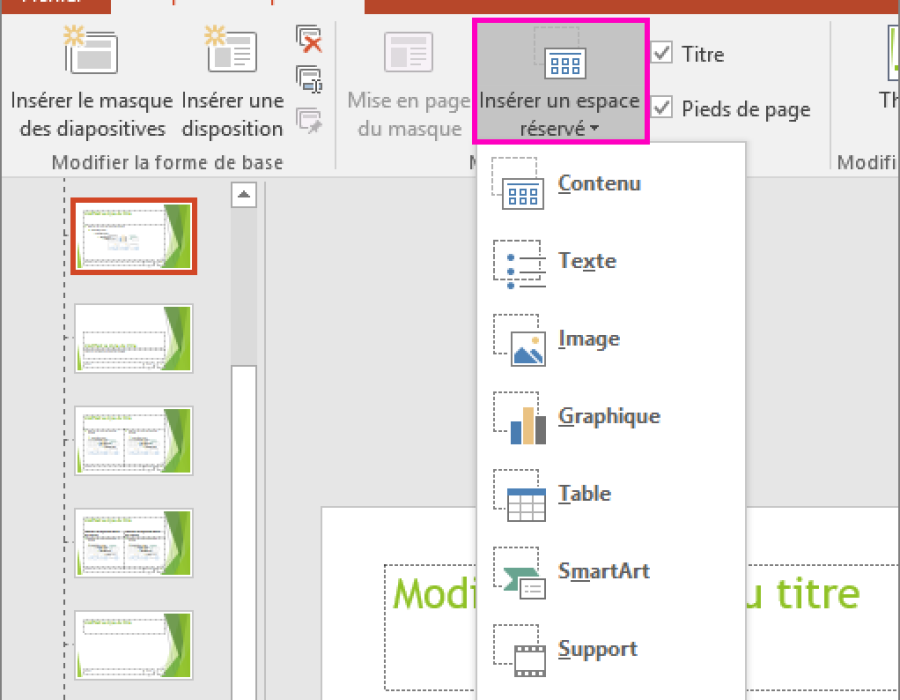Uncheck the Titre checkbox
Viewport: 900px width, 700px height.
tap(662, 53)
